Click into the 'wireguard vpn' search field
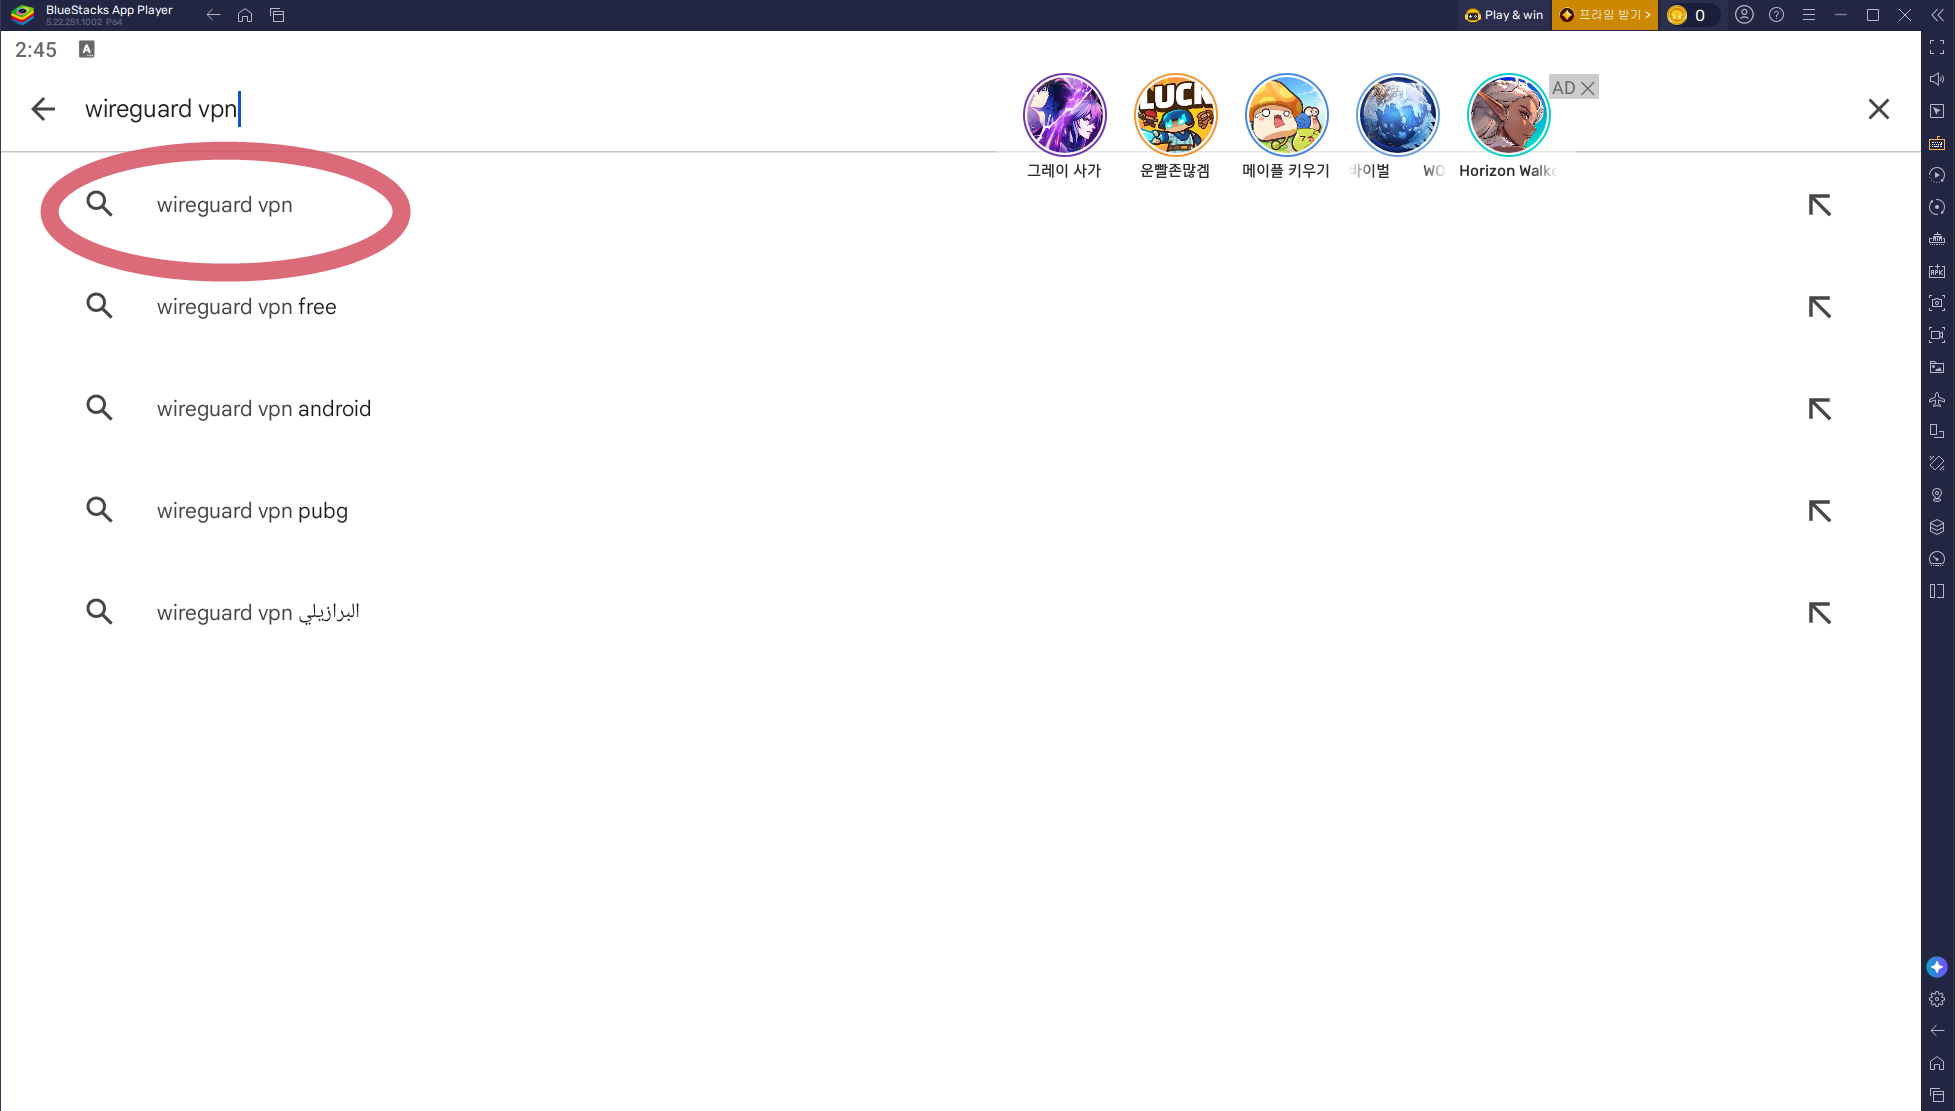 tap(540, 109)
